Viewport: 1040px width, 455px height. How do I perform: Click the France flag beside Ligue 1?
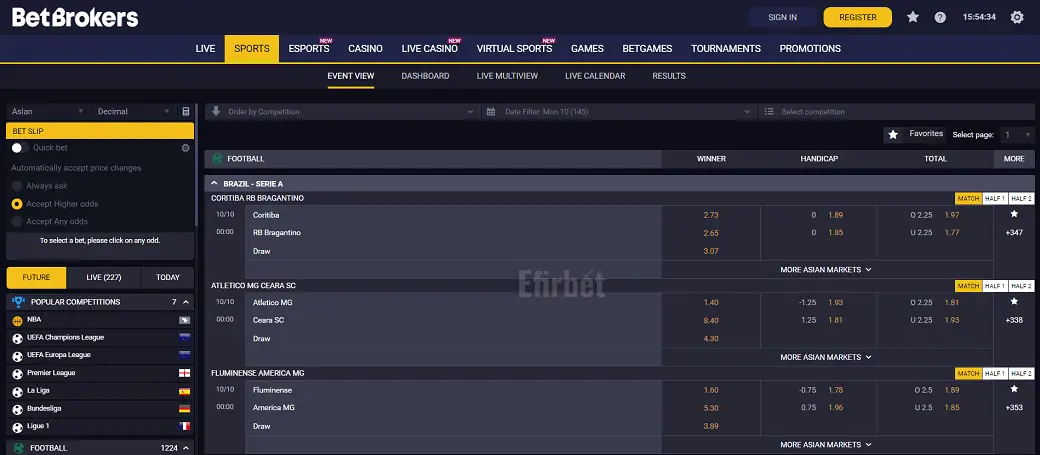pyautogui.click(x=184, y=426)
